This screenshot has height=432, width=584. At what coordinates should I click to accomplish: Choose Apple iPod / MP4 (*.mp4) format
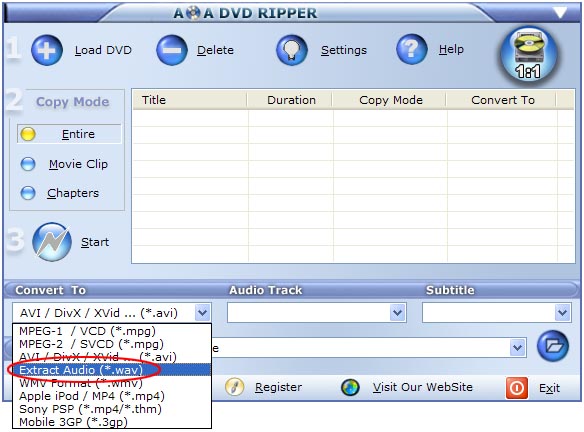(x=112, y=396)
